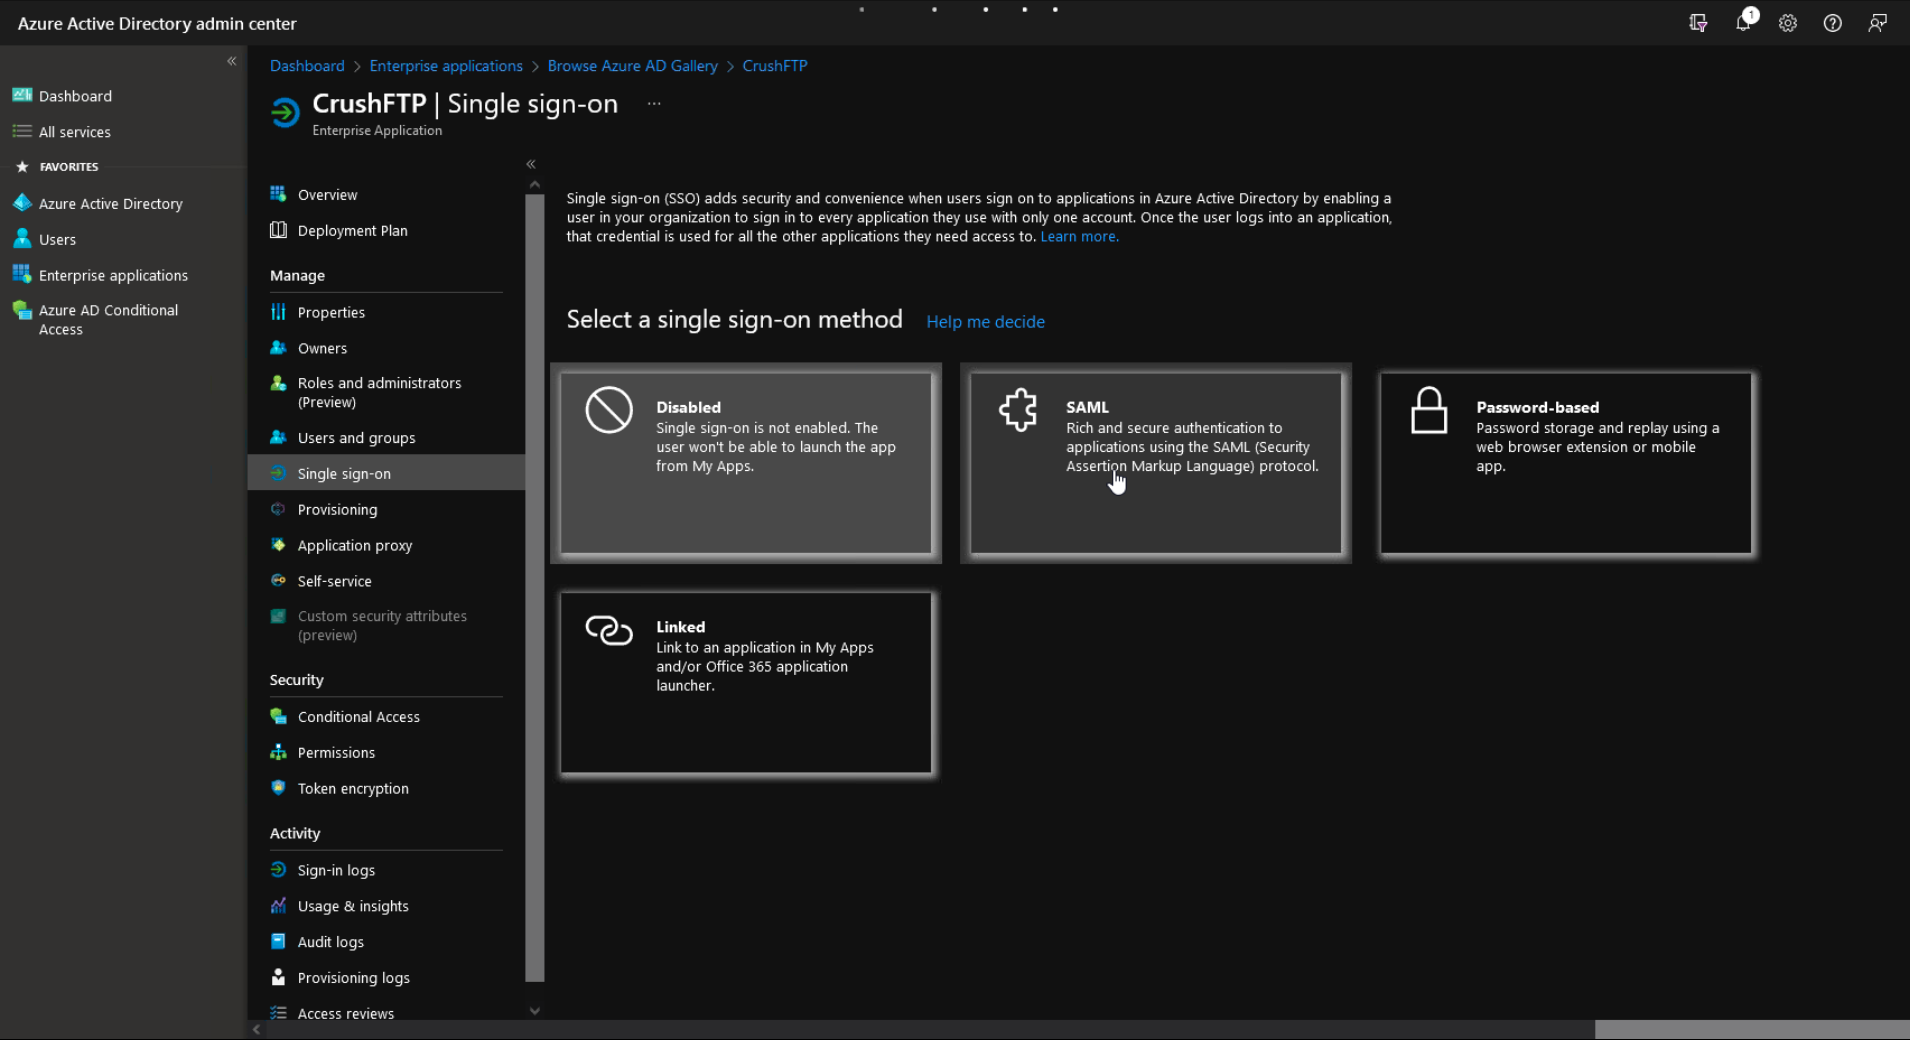This screenshot has height=1040, width=1910.
Task: Click the Application proxy icon
Action: 278,545
